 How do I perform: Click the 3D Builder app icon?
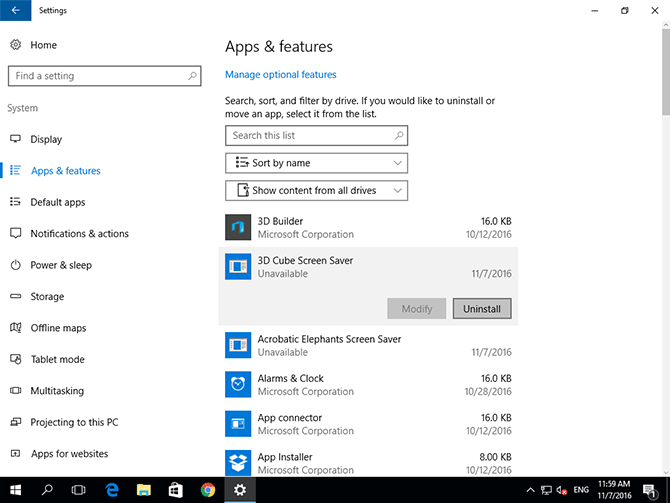[x=238, y=227]
